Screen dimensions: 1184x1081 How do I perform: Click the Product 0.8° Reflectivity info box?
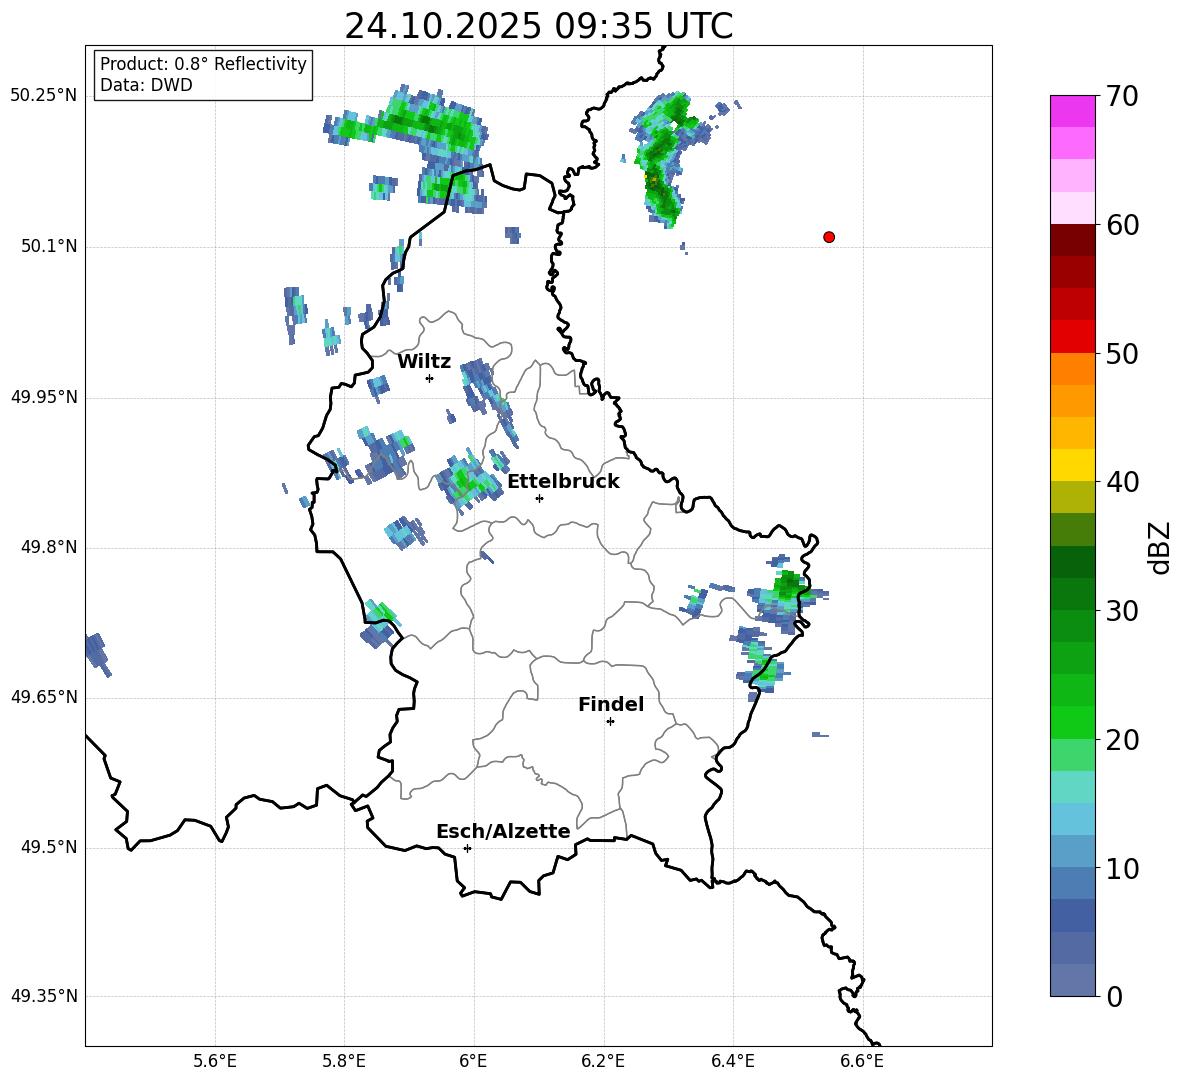(x=203, y=75)
